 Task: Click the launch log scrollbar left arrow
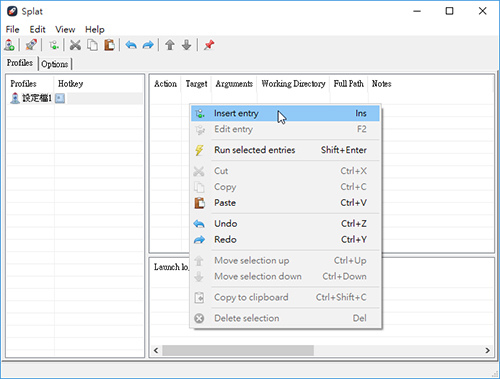tap(156, 350)
